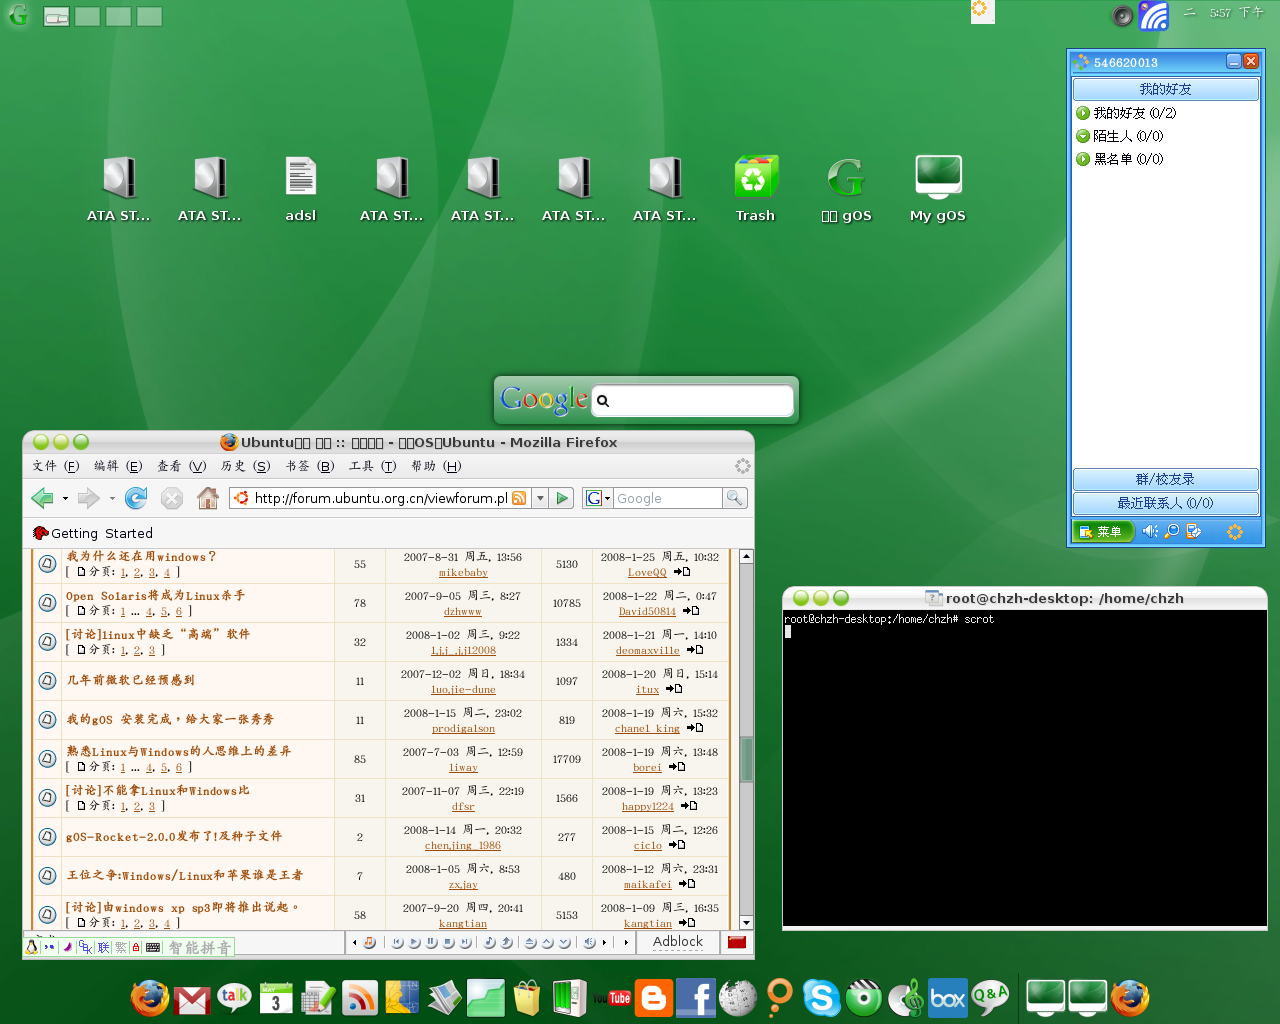
Task: Click the Firefox page vertical scrollbar thumb
Action: point(746,760)
